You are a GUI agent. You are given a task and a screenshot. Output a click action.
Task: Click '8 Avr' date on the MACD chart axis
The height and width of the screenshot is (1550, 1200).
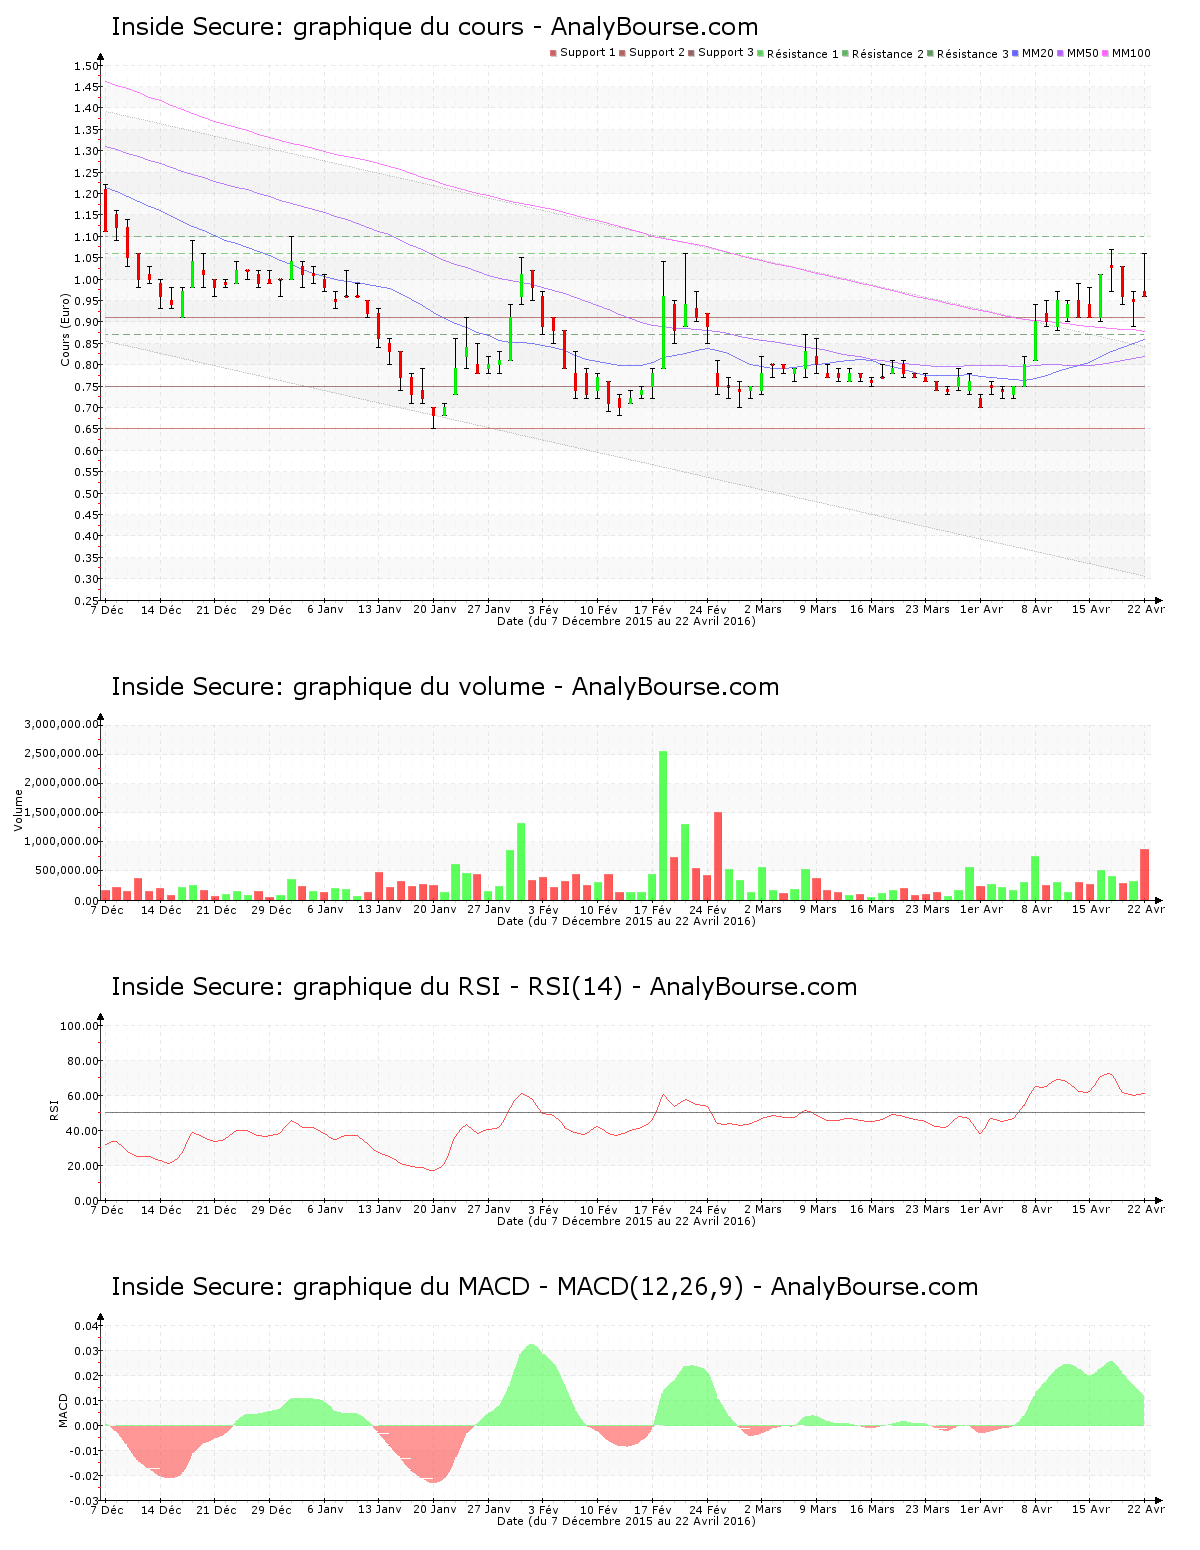pyautogui.click(x=1036, y=1509)
